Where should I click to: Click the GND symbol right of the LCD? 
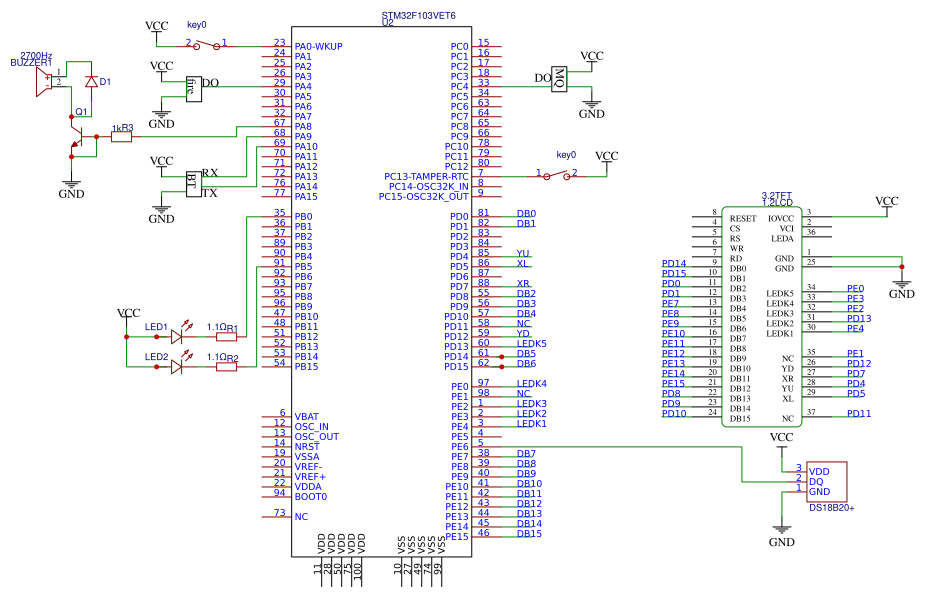[x=901, y=289]
